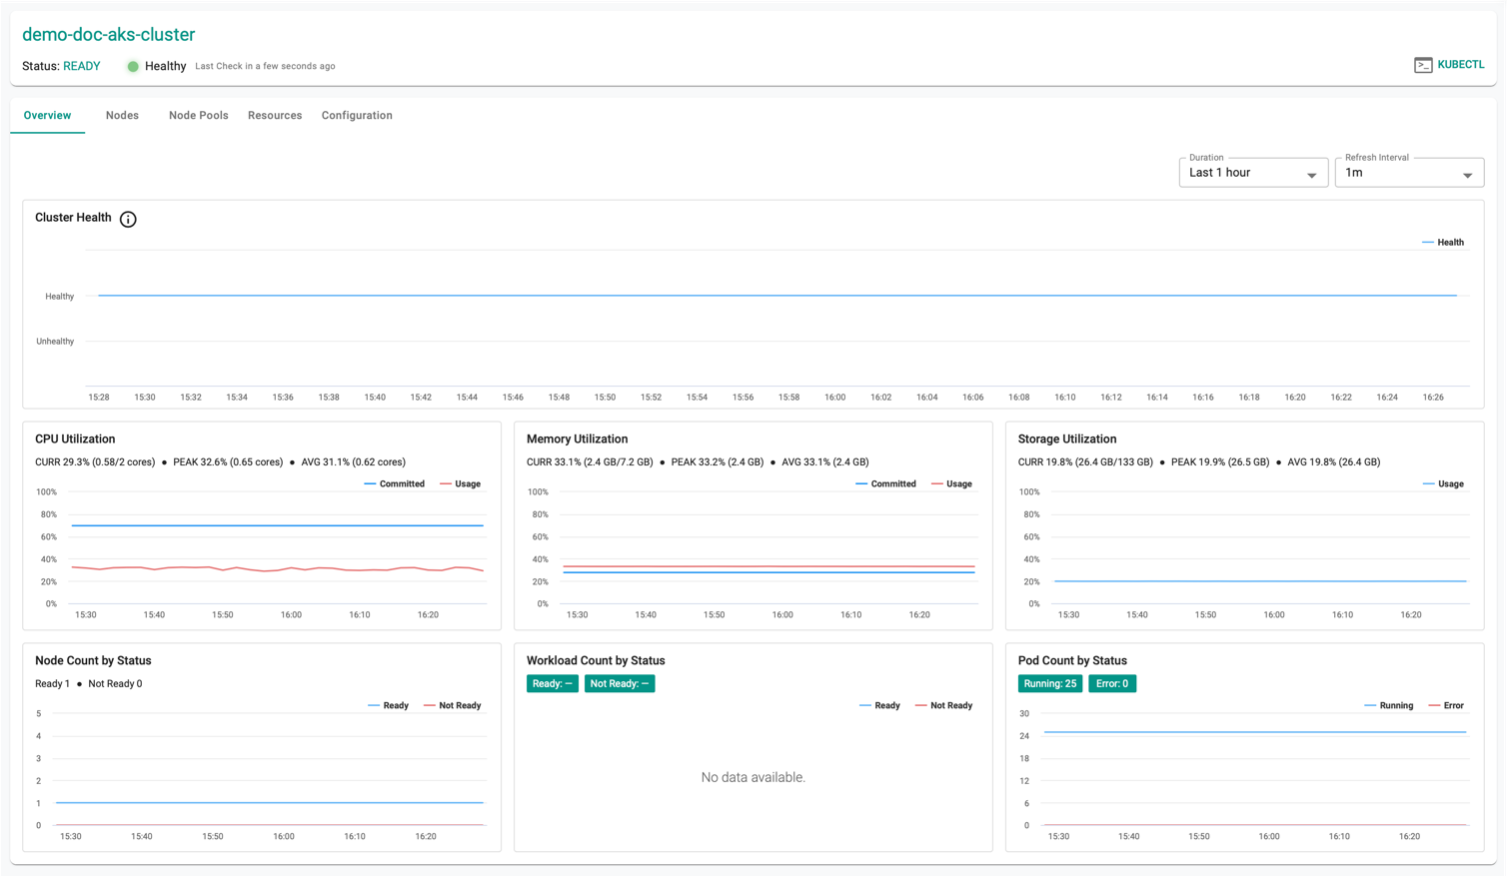Click the Cluster Health info icon
This screenshot has height=876, width=1508.
tap(128, 219)
